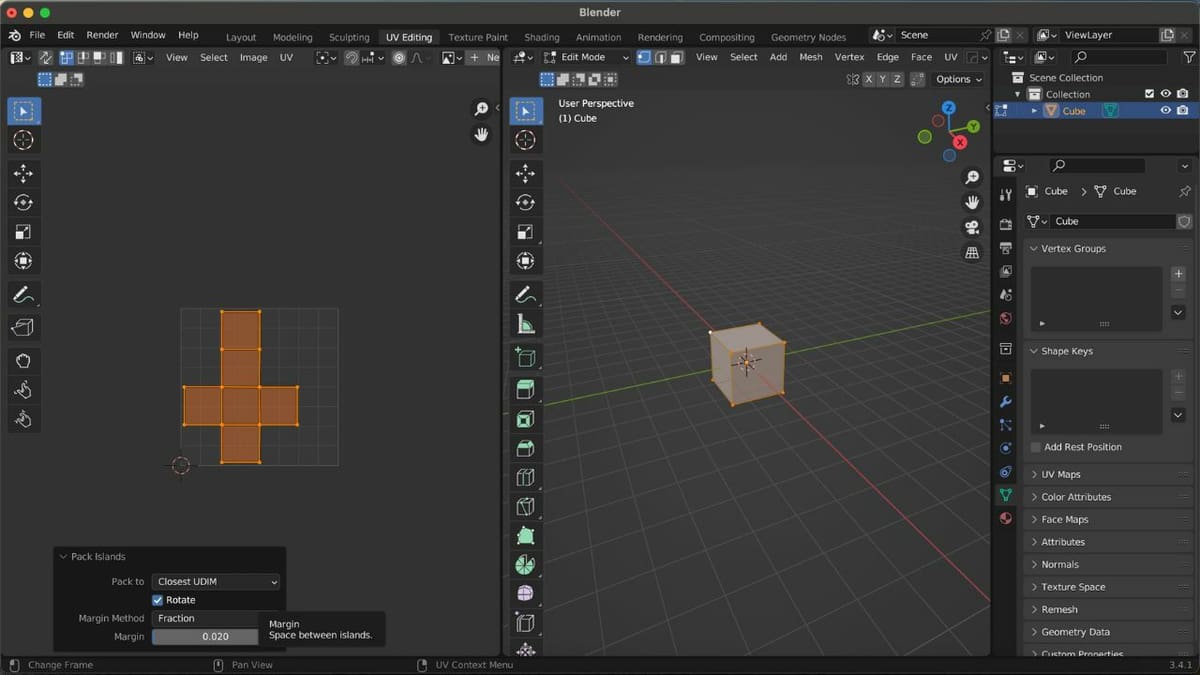Select the Bevel tool in the 3D viewport
Screen dimensions: 1200x675
pos(525,448)
